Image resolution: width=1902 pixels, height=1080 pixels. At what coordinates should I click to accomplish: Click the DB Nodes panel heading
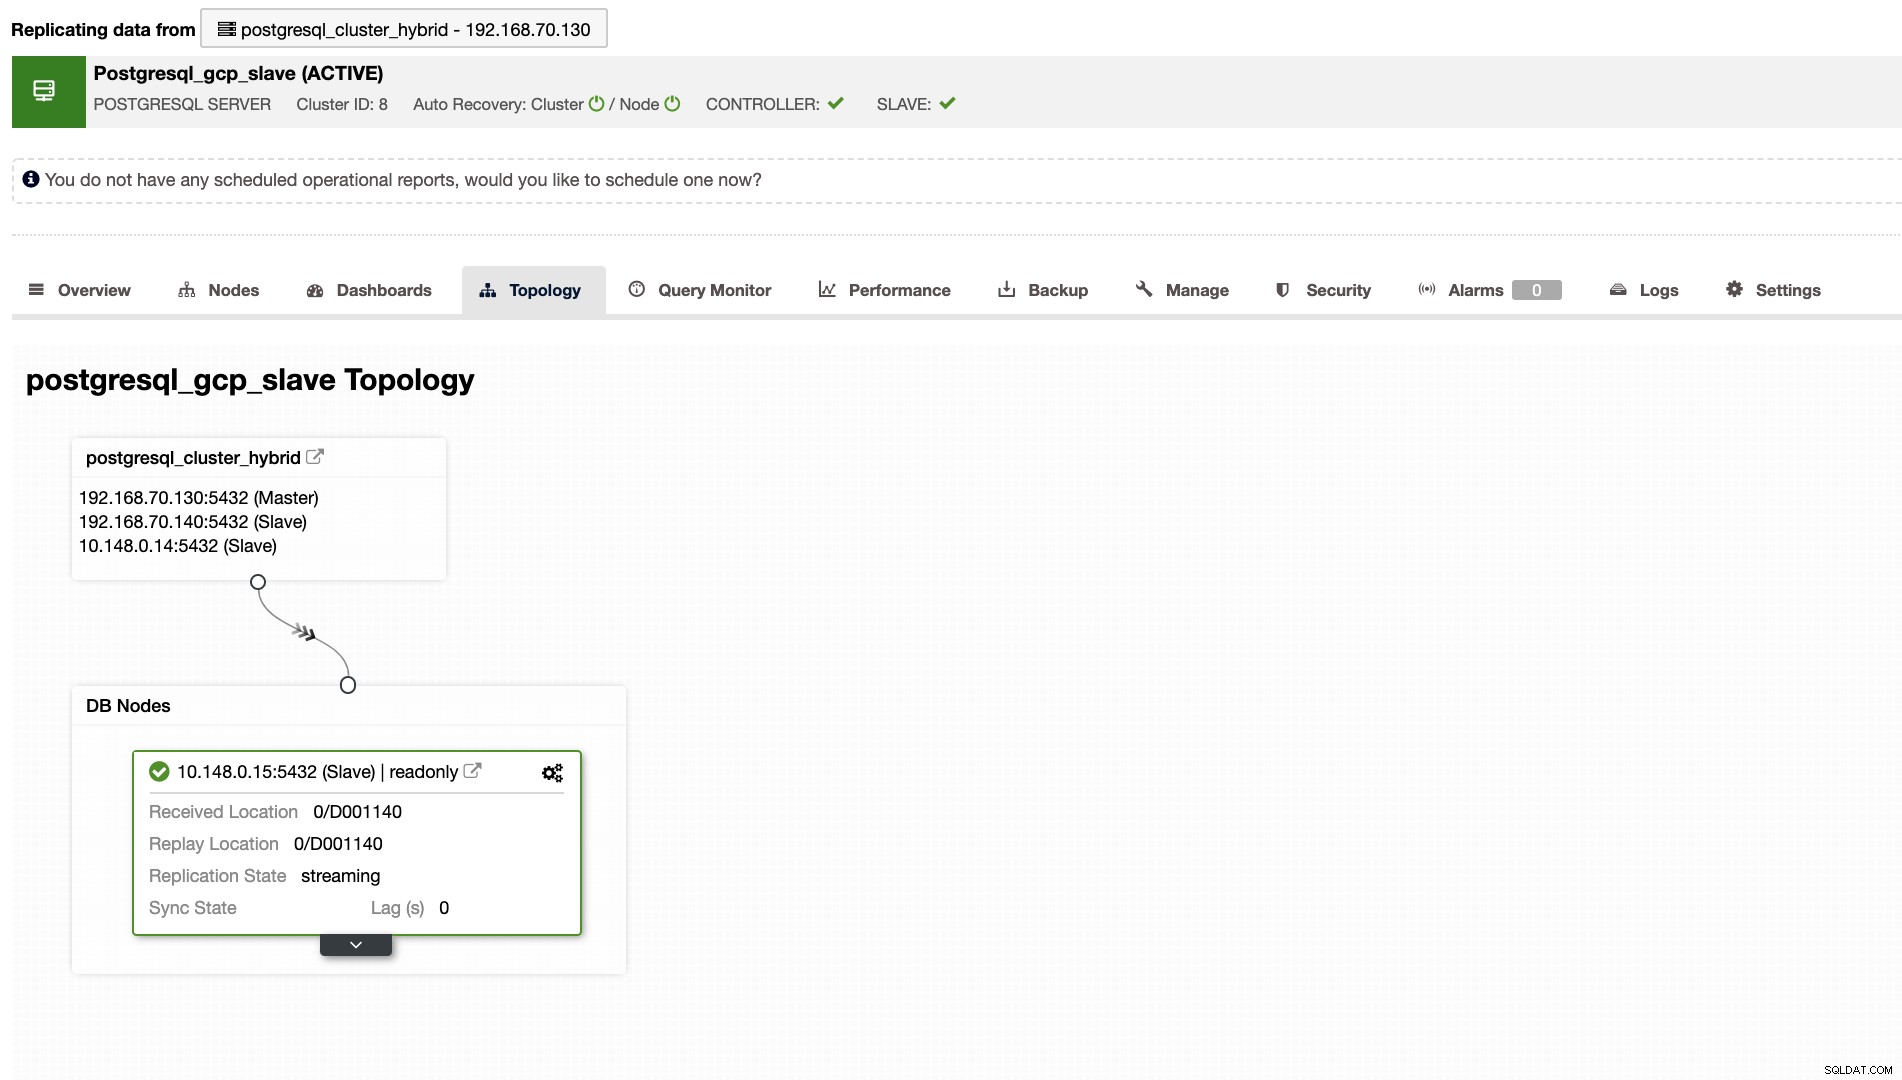click(x=128, y=706)
